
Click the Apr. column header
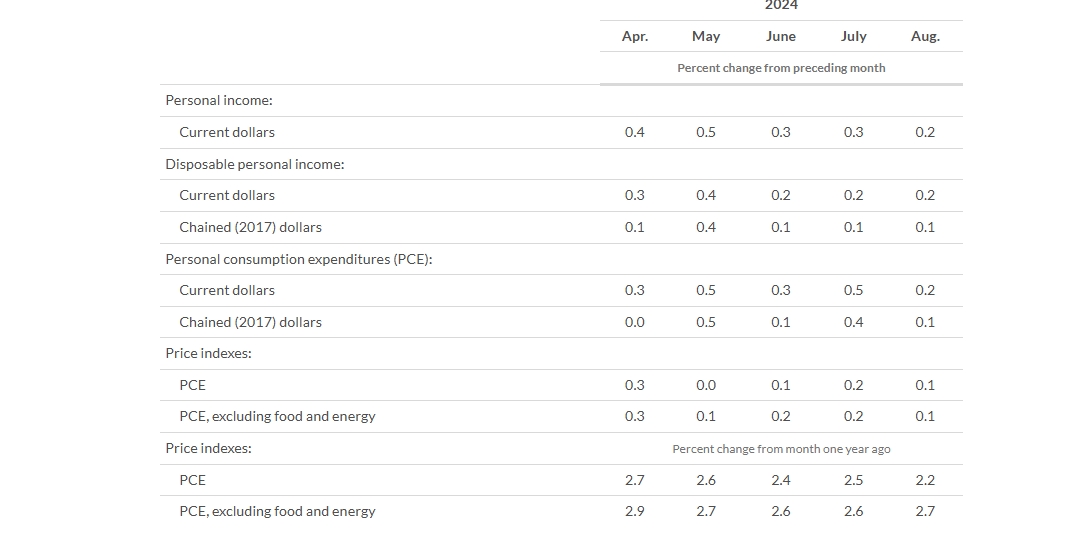coord(634,37)
